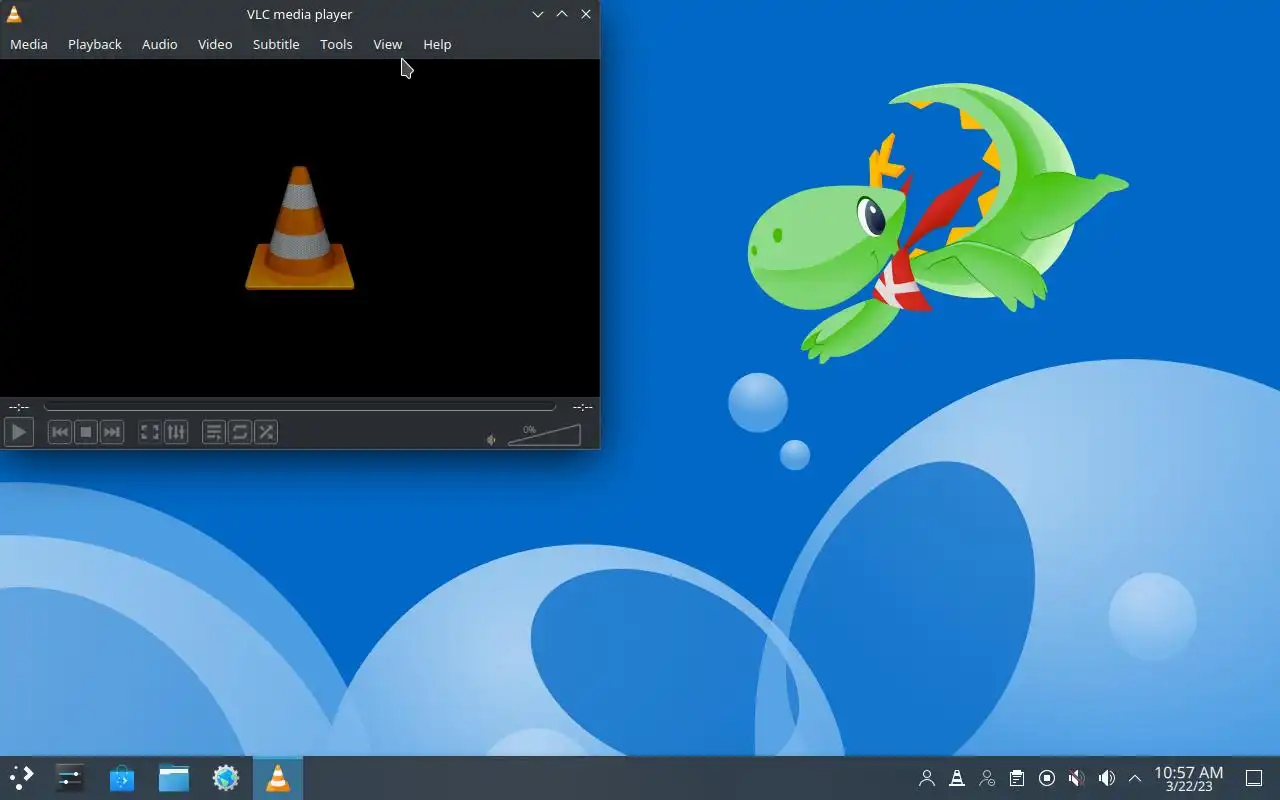The height and width of the screenshot is (800, 1280).
Task: Click the Show Desktop button
Action: tap(1254, 778)
